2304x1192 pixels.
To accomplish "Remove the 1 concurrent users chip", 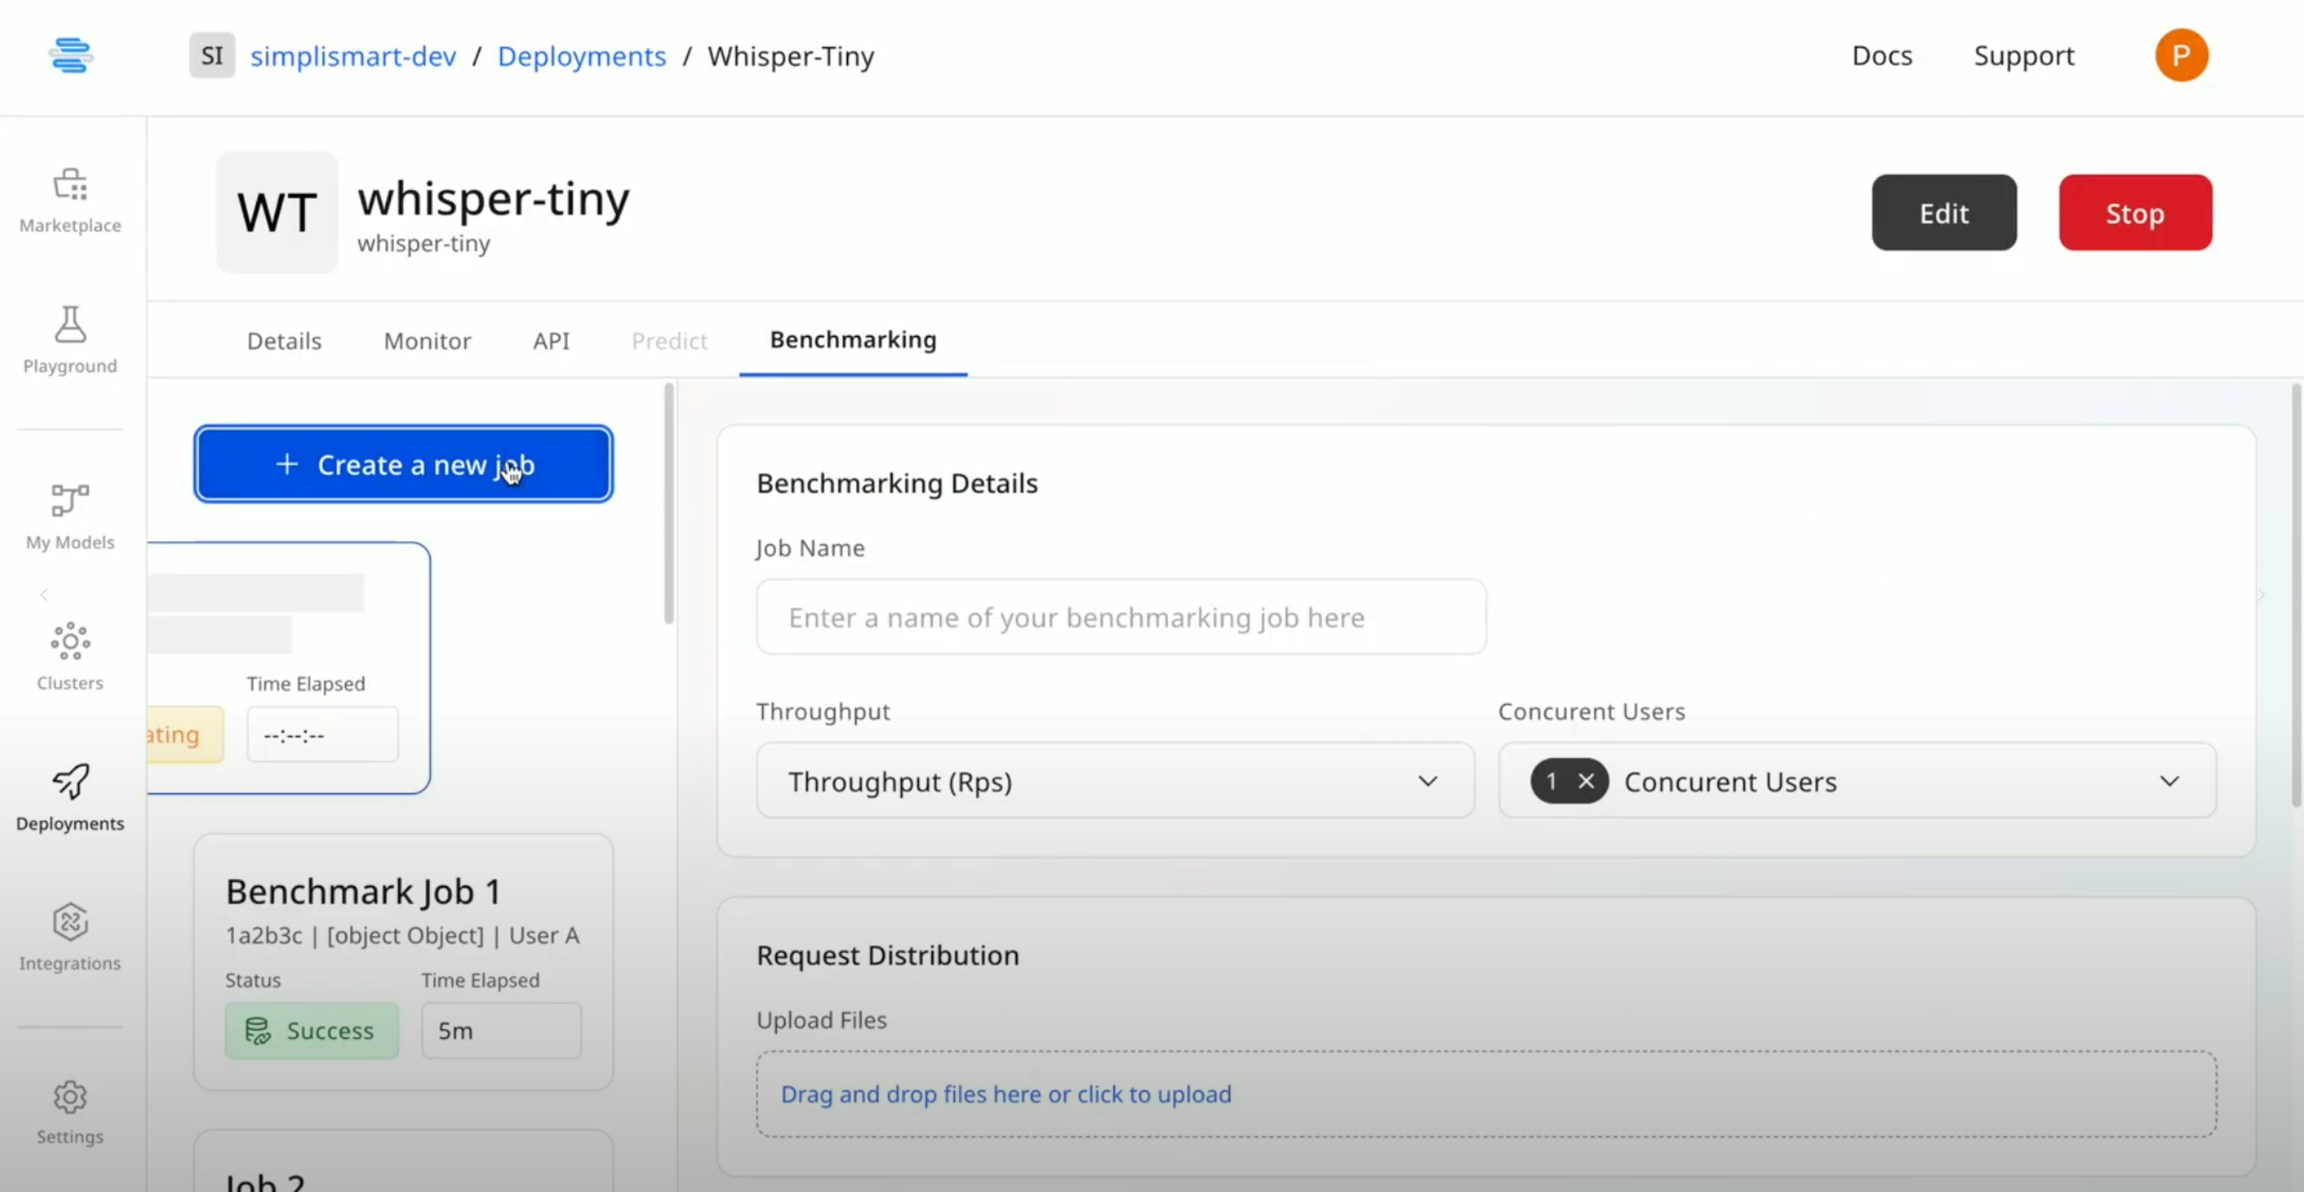I will coord(1586,781).
